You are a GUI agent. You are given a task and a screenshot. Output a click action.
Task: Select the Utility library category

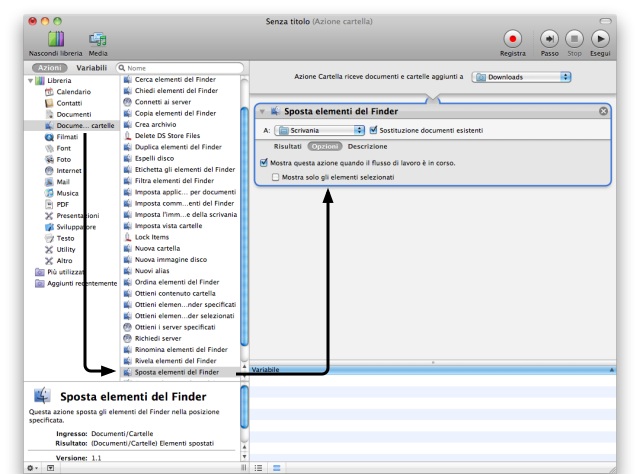pyautogui.click(x=66, y=249)
